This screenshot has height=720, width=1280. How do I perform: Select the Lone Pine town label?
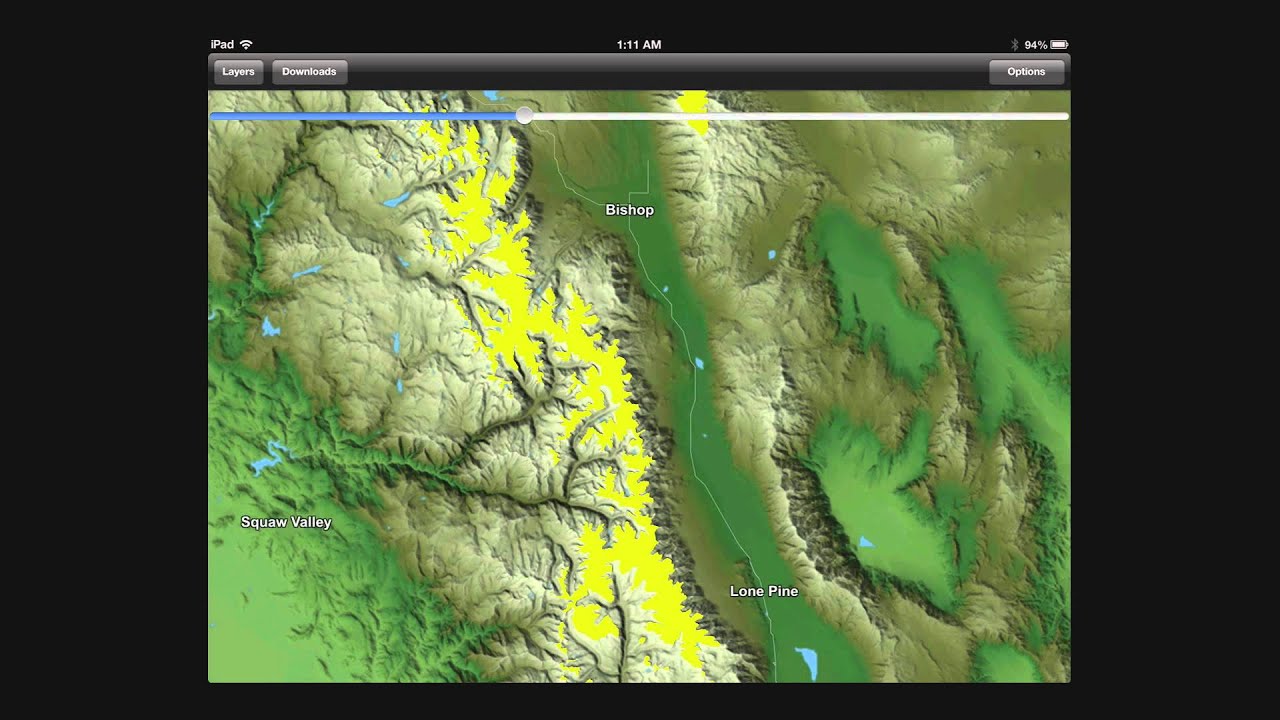764,591
